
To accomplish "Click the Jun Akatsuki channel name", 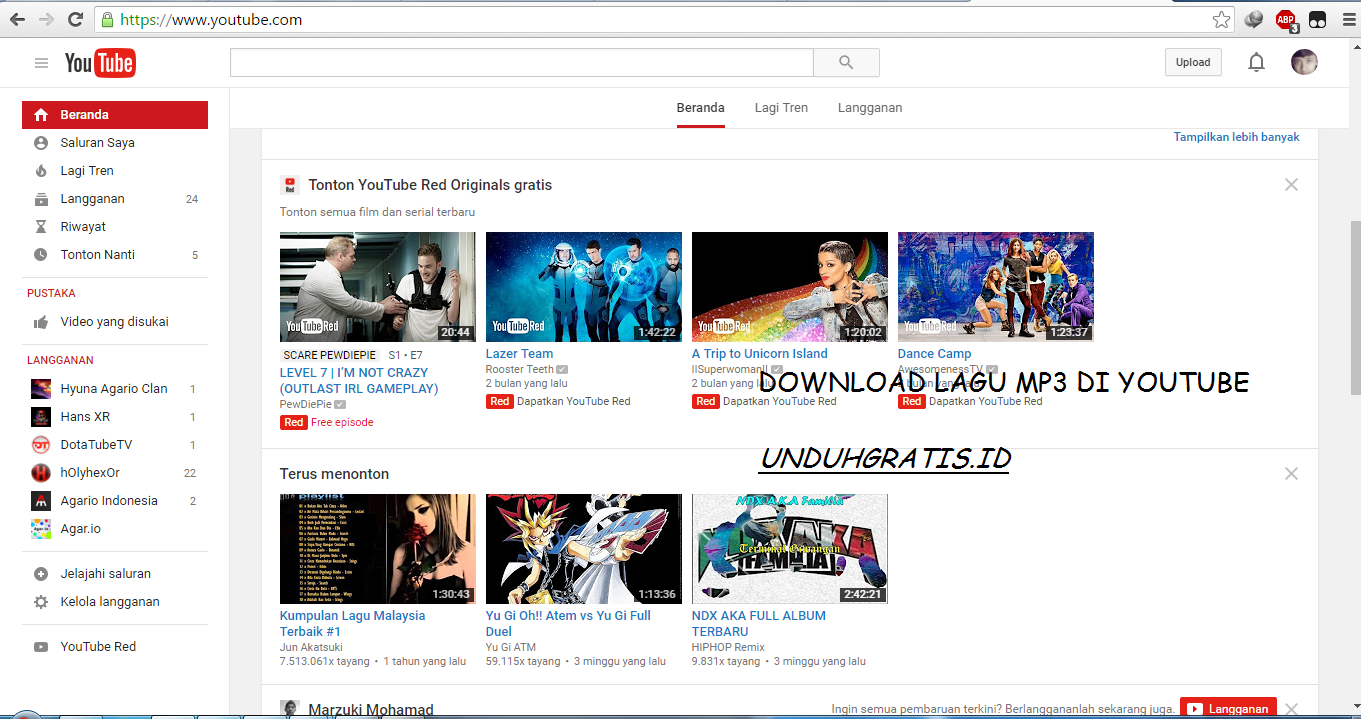I will click(311, 648).
